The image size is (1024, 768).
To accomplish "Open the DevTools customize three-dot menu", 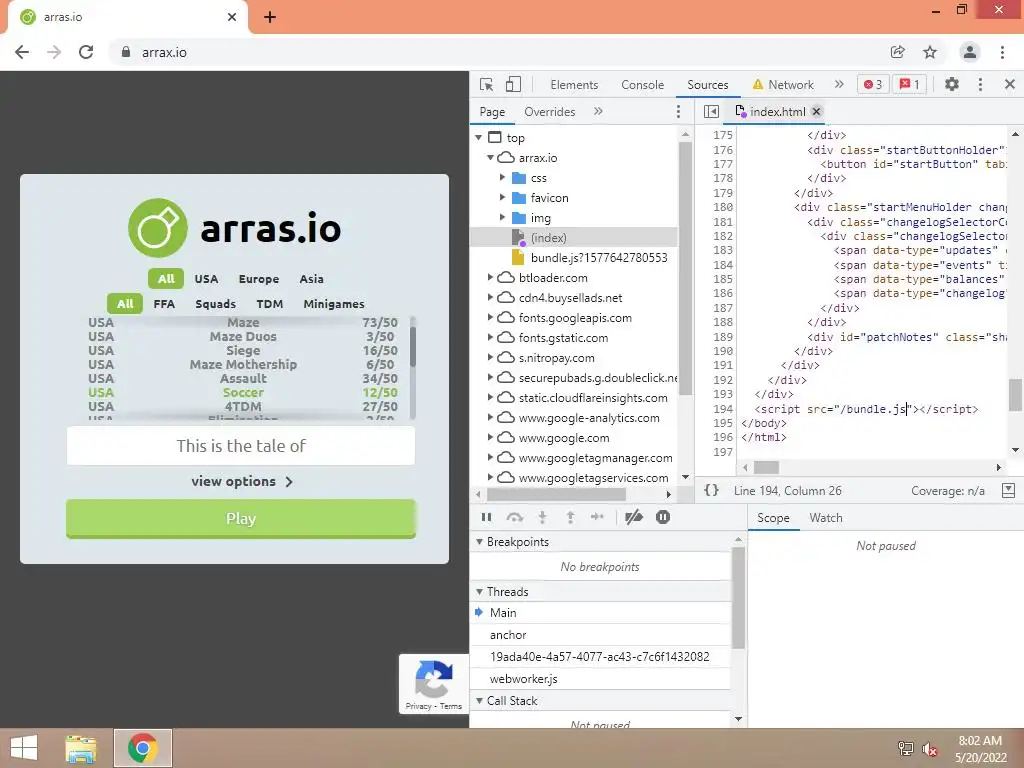I will pos(980,84).
